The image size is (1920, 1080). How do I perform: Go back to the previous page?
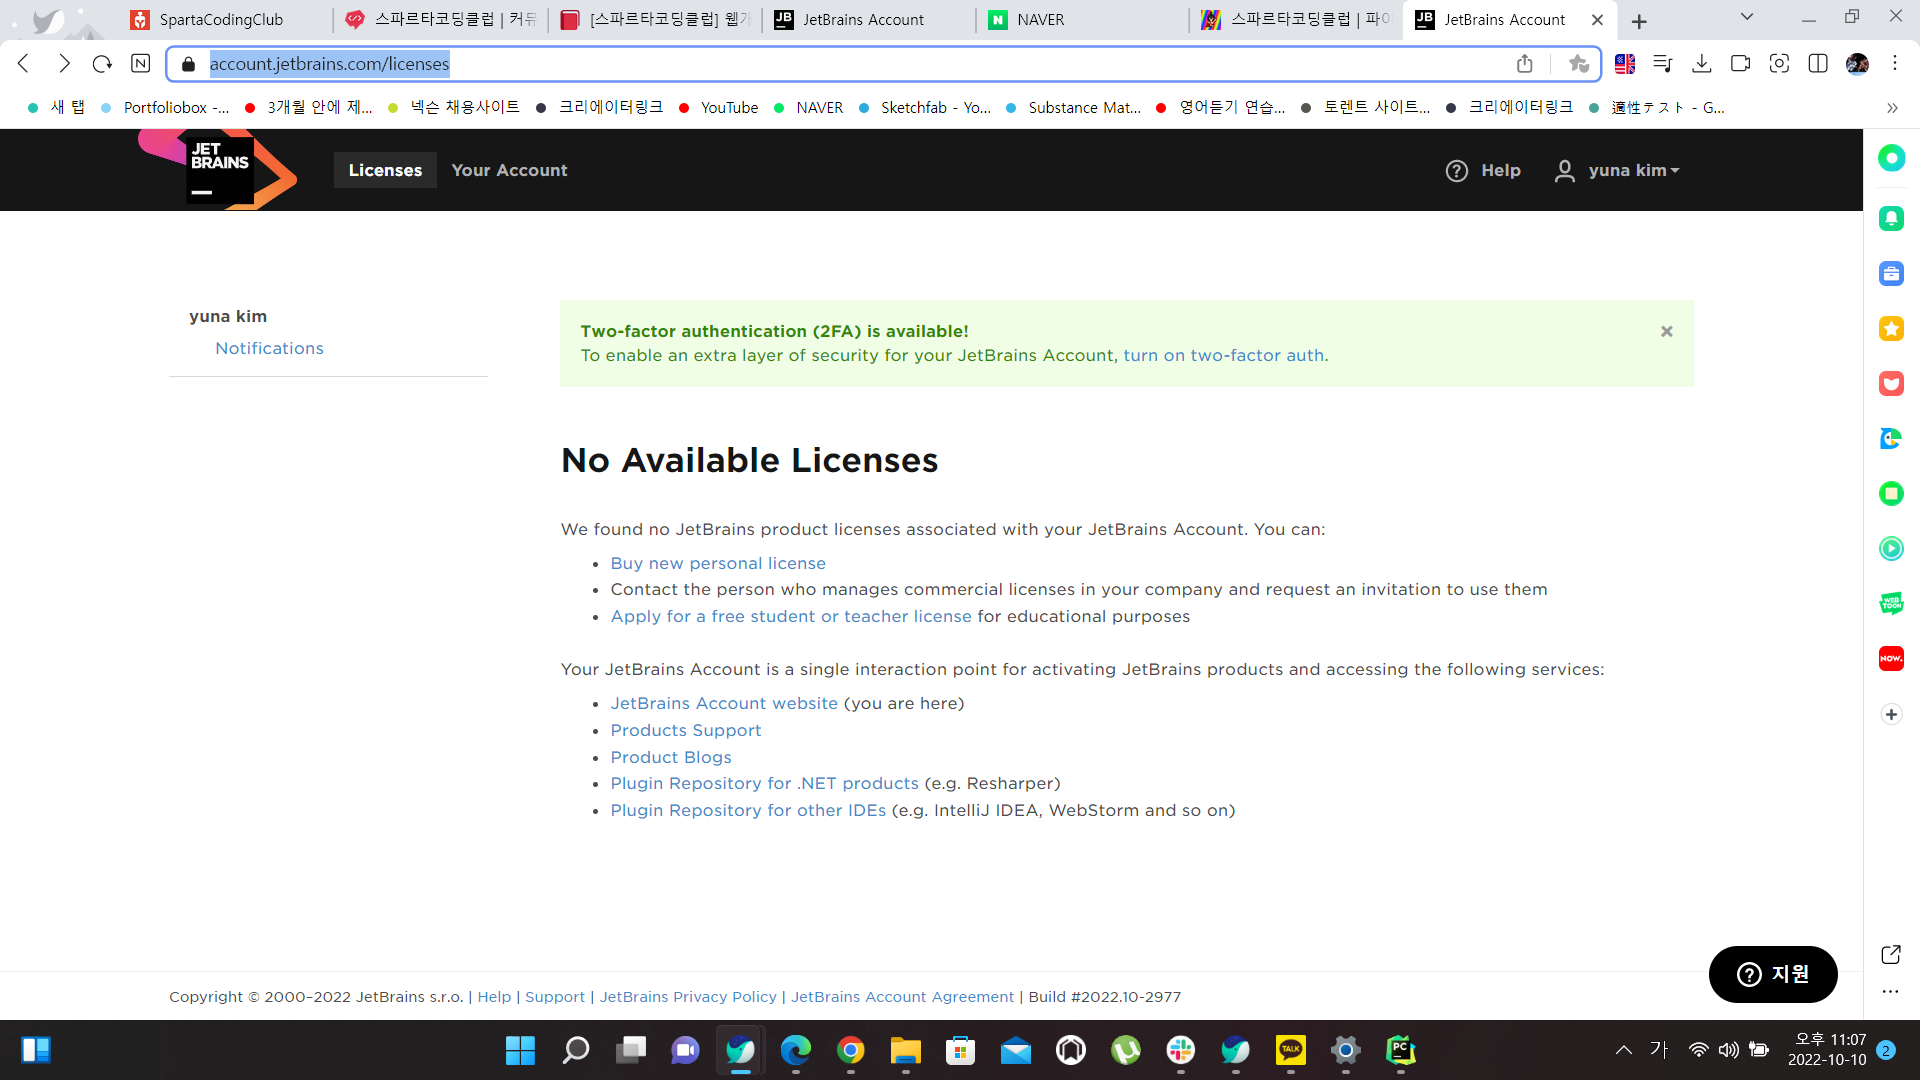[x=24, y=64]
